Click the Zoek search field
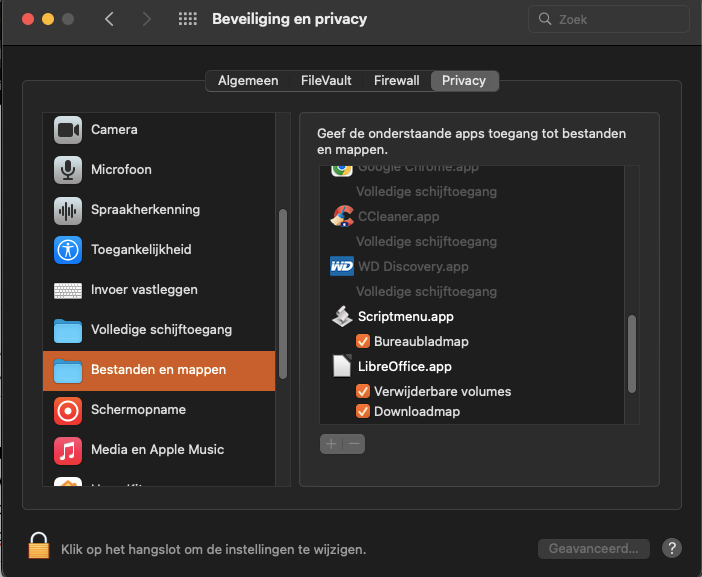 point(609,19)
